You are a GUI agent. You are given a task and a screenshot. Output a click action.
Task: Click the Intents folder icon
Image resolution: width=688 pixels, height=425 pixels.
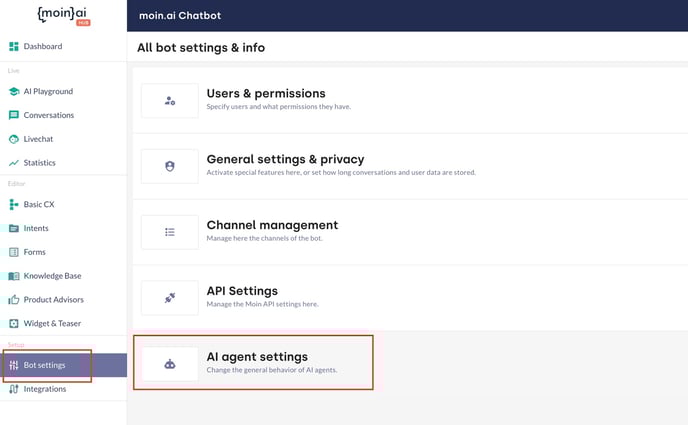click(x=14, y=228)
